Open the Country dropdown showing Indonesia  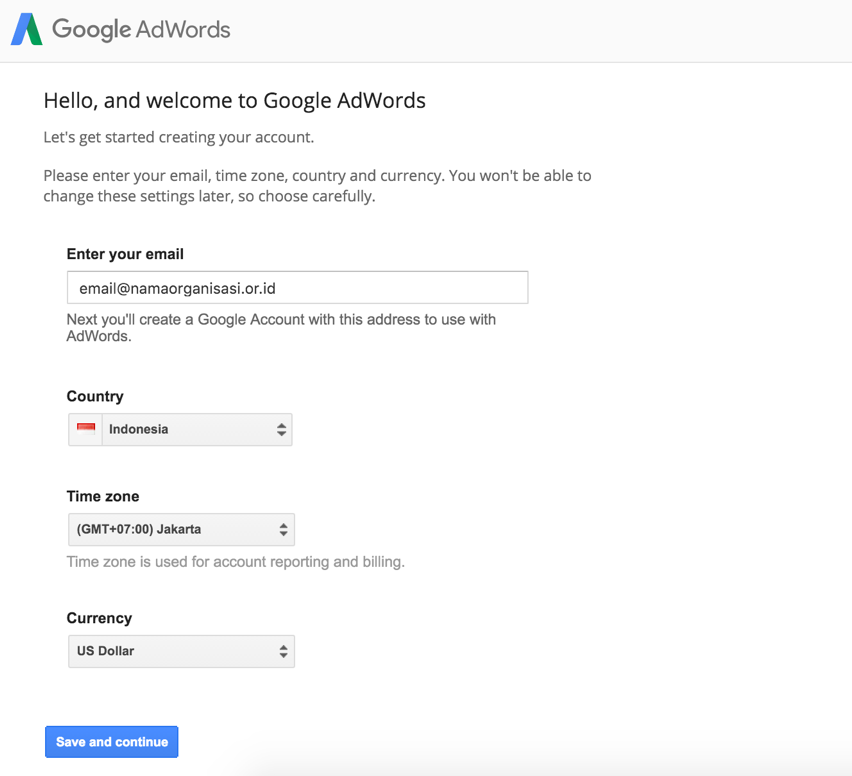180,429
